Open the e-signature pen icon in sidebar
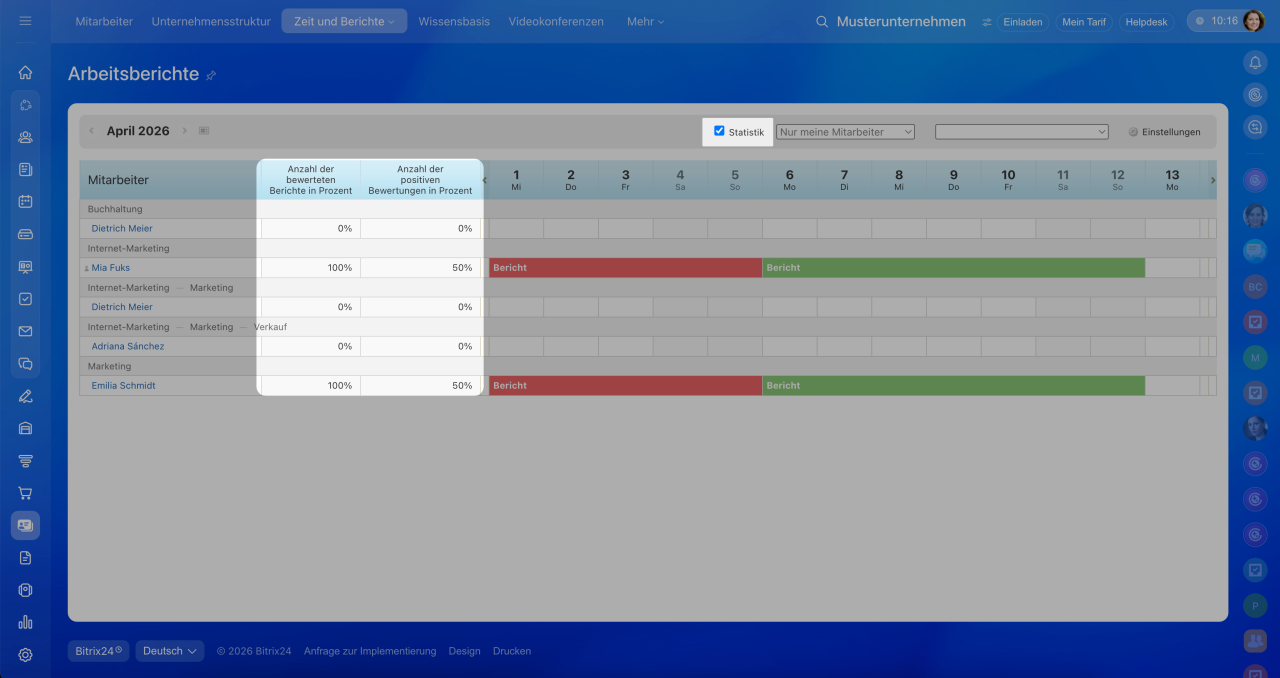Image resolution: width=1280 pixels, height=678 pixels. pos(25,396)
